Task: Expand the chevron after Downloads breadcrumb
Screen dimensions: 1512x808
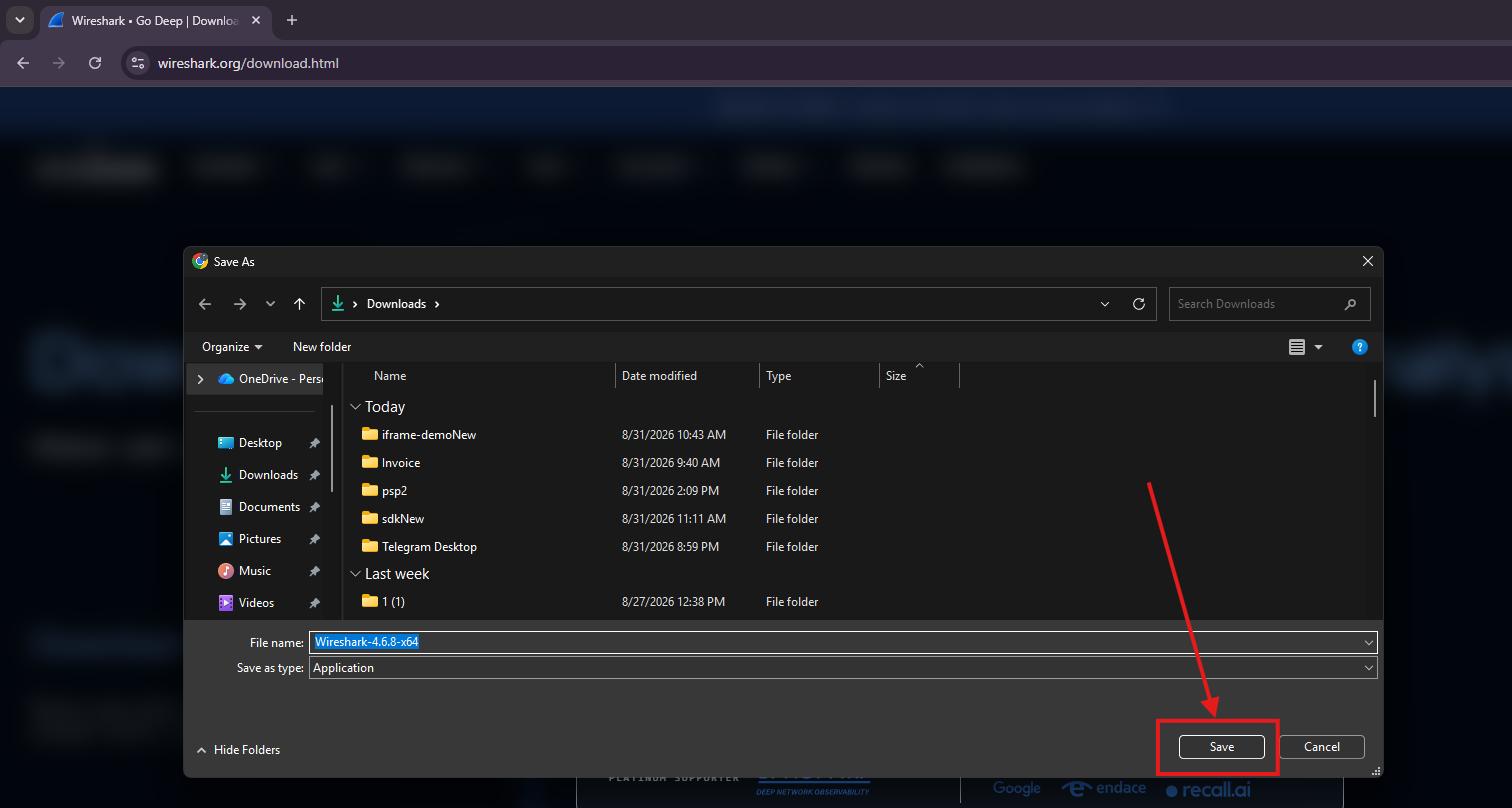Action: pyautogui.click(x=437, y=304)
